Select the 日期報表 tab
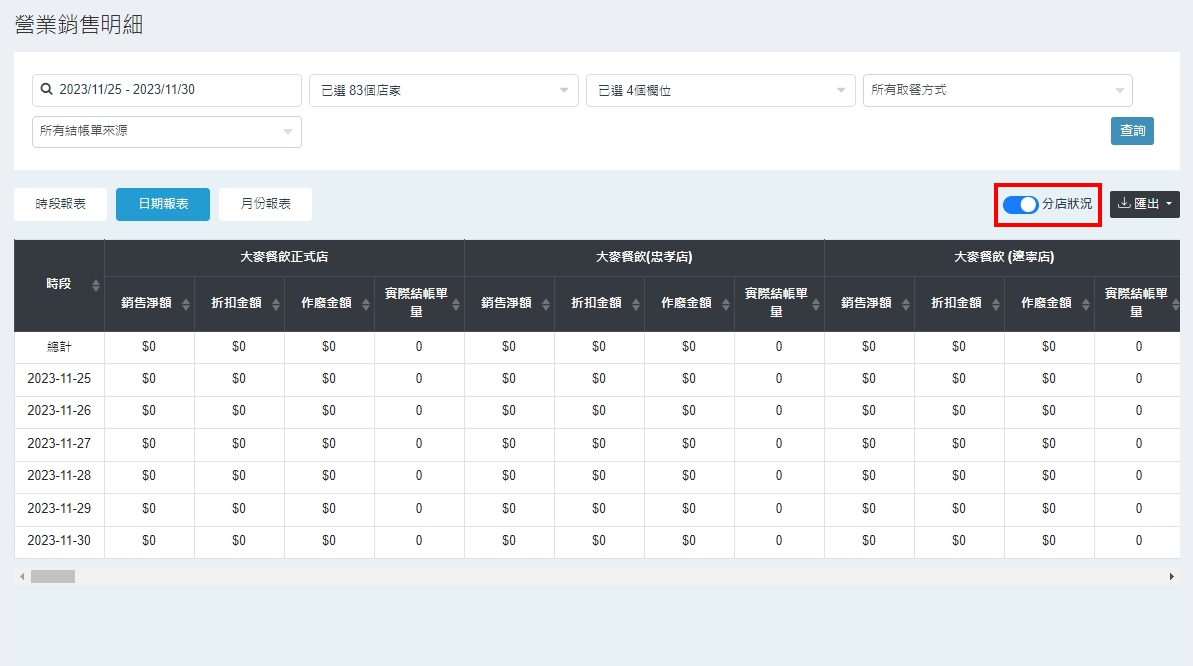1193x666 pixels. click(x=162, y=204)
